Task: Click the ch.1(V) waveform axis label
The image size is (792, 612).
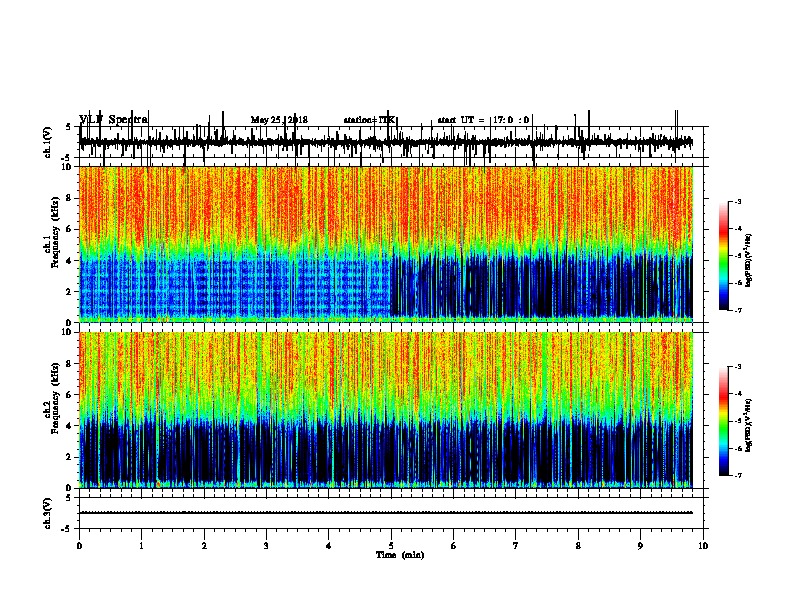Action: [x=48, y=142]
